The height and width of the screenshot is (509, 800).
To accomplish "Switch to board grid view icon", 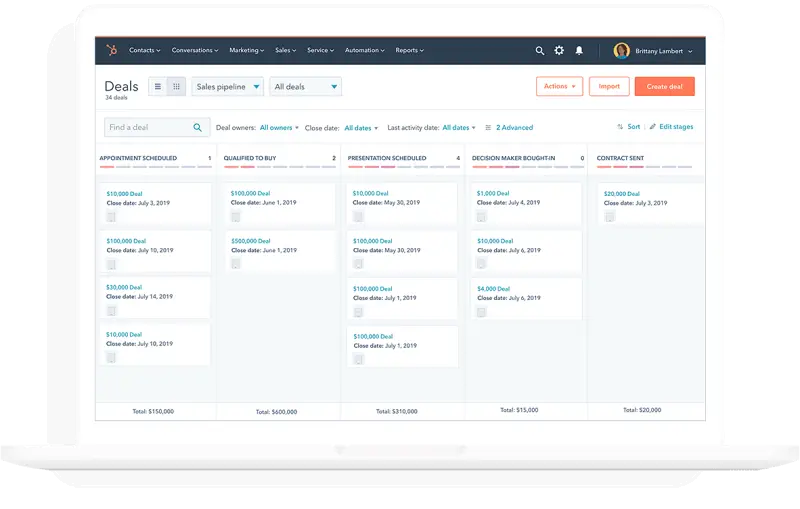I will 176,87.
